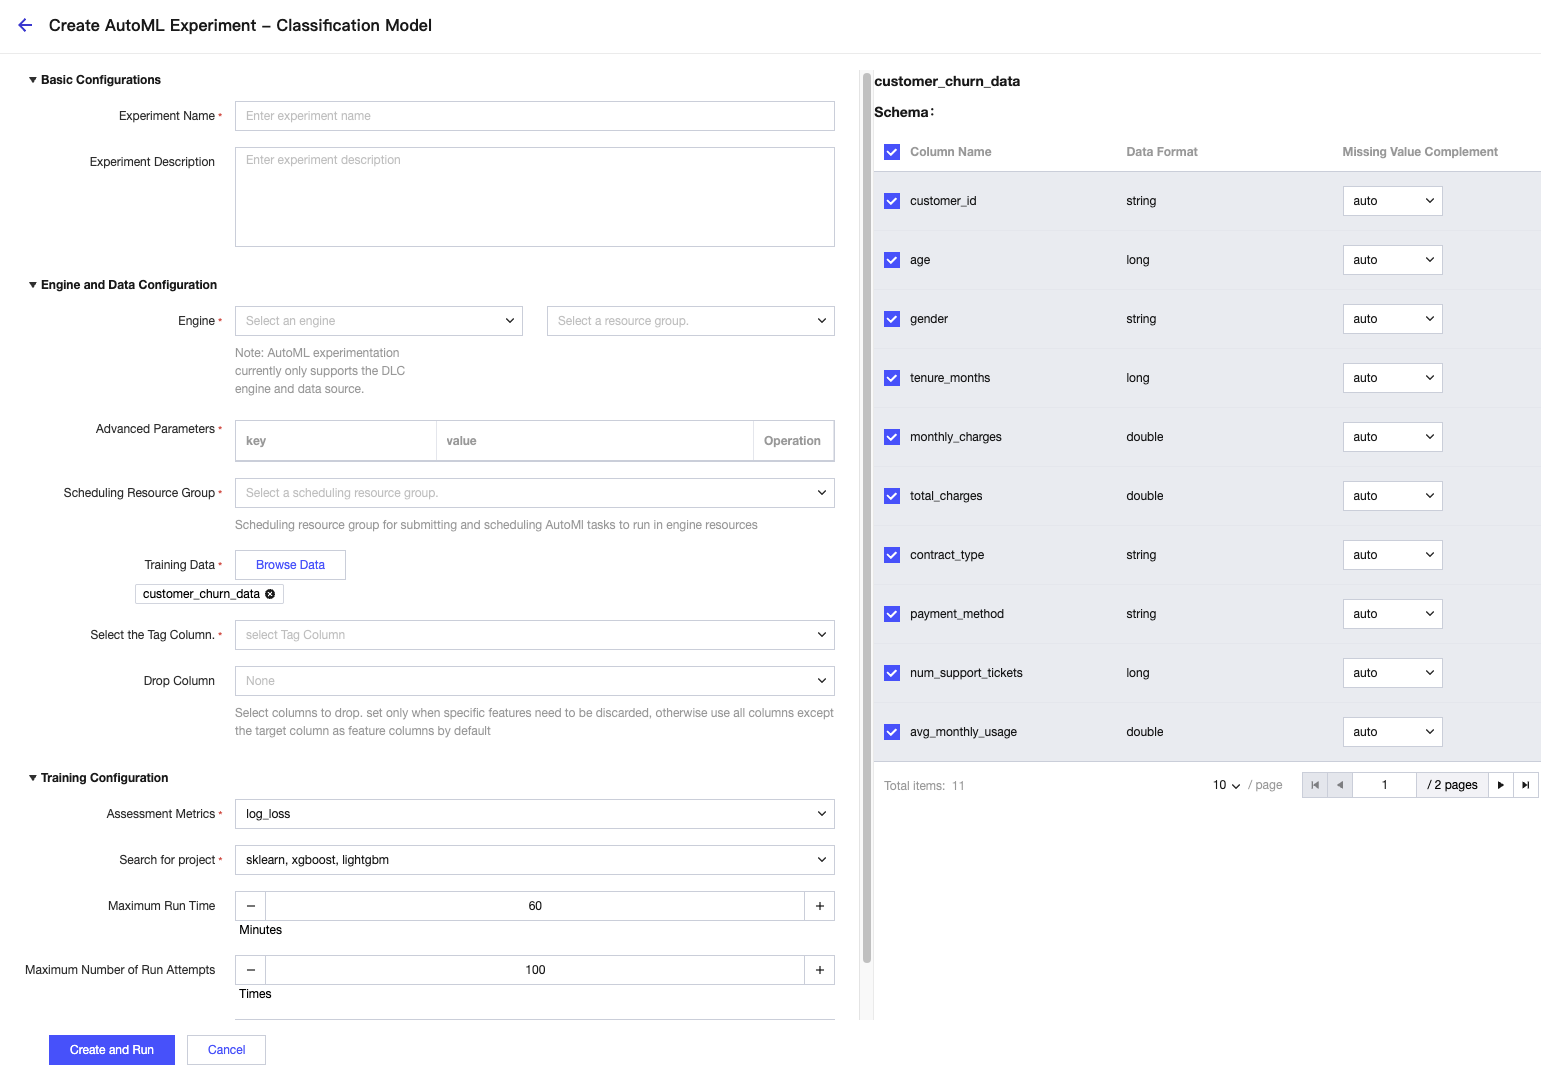Collapse the Basic Configurations section

pyautogui.click(x=33, y=80)
